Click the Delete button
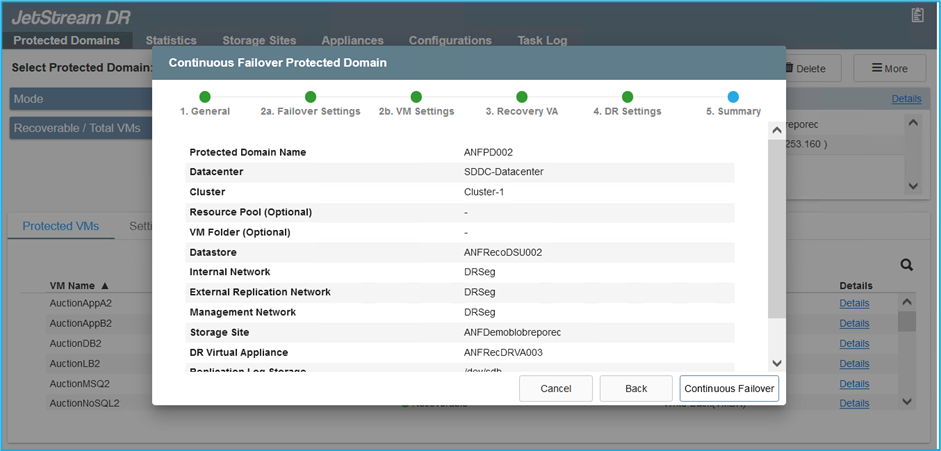The width and height of the screenshot is (941, 451). [812, 69]
